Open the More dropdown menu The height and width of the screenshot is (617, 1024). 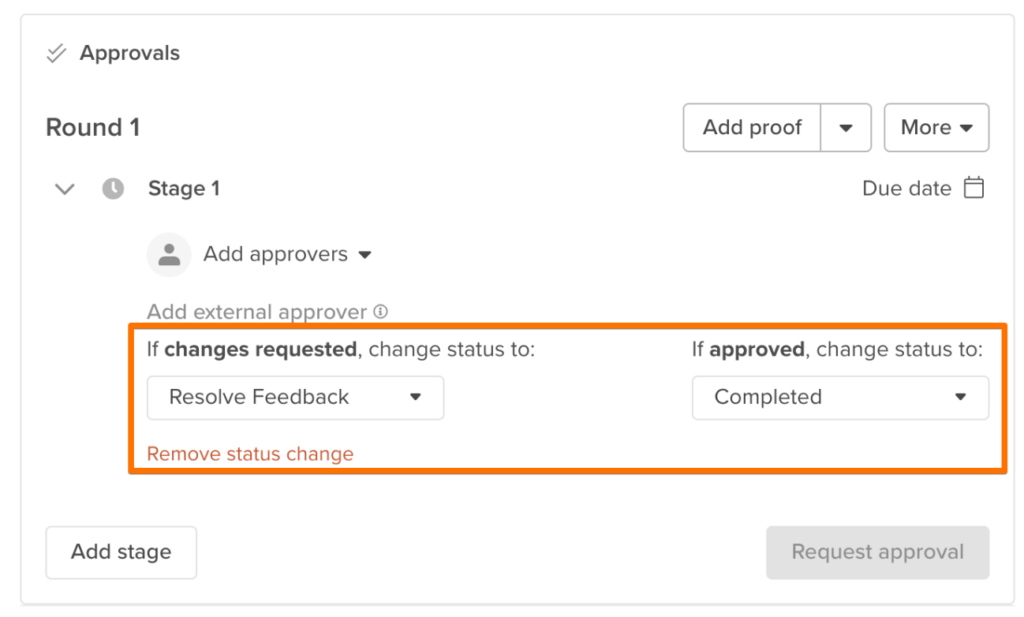coord(936,127)
